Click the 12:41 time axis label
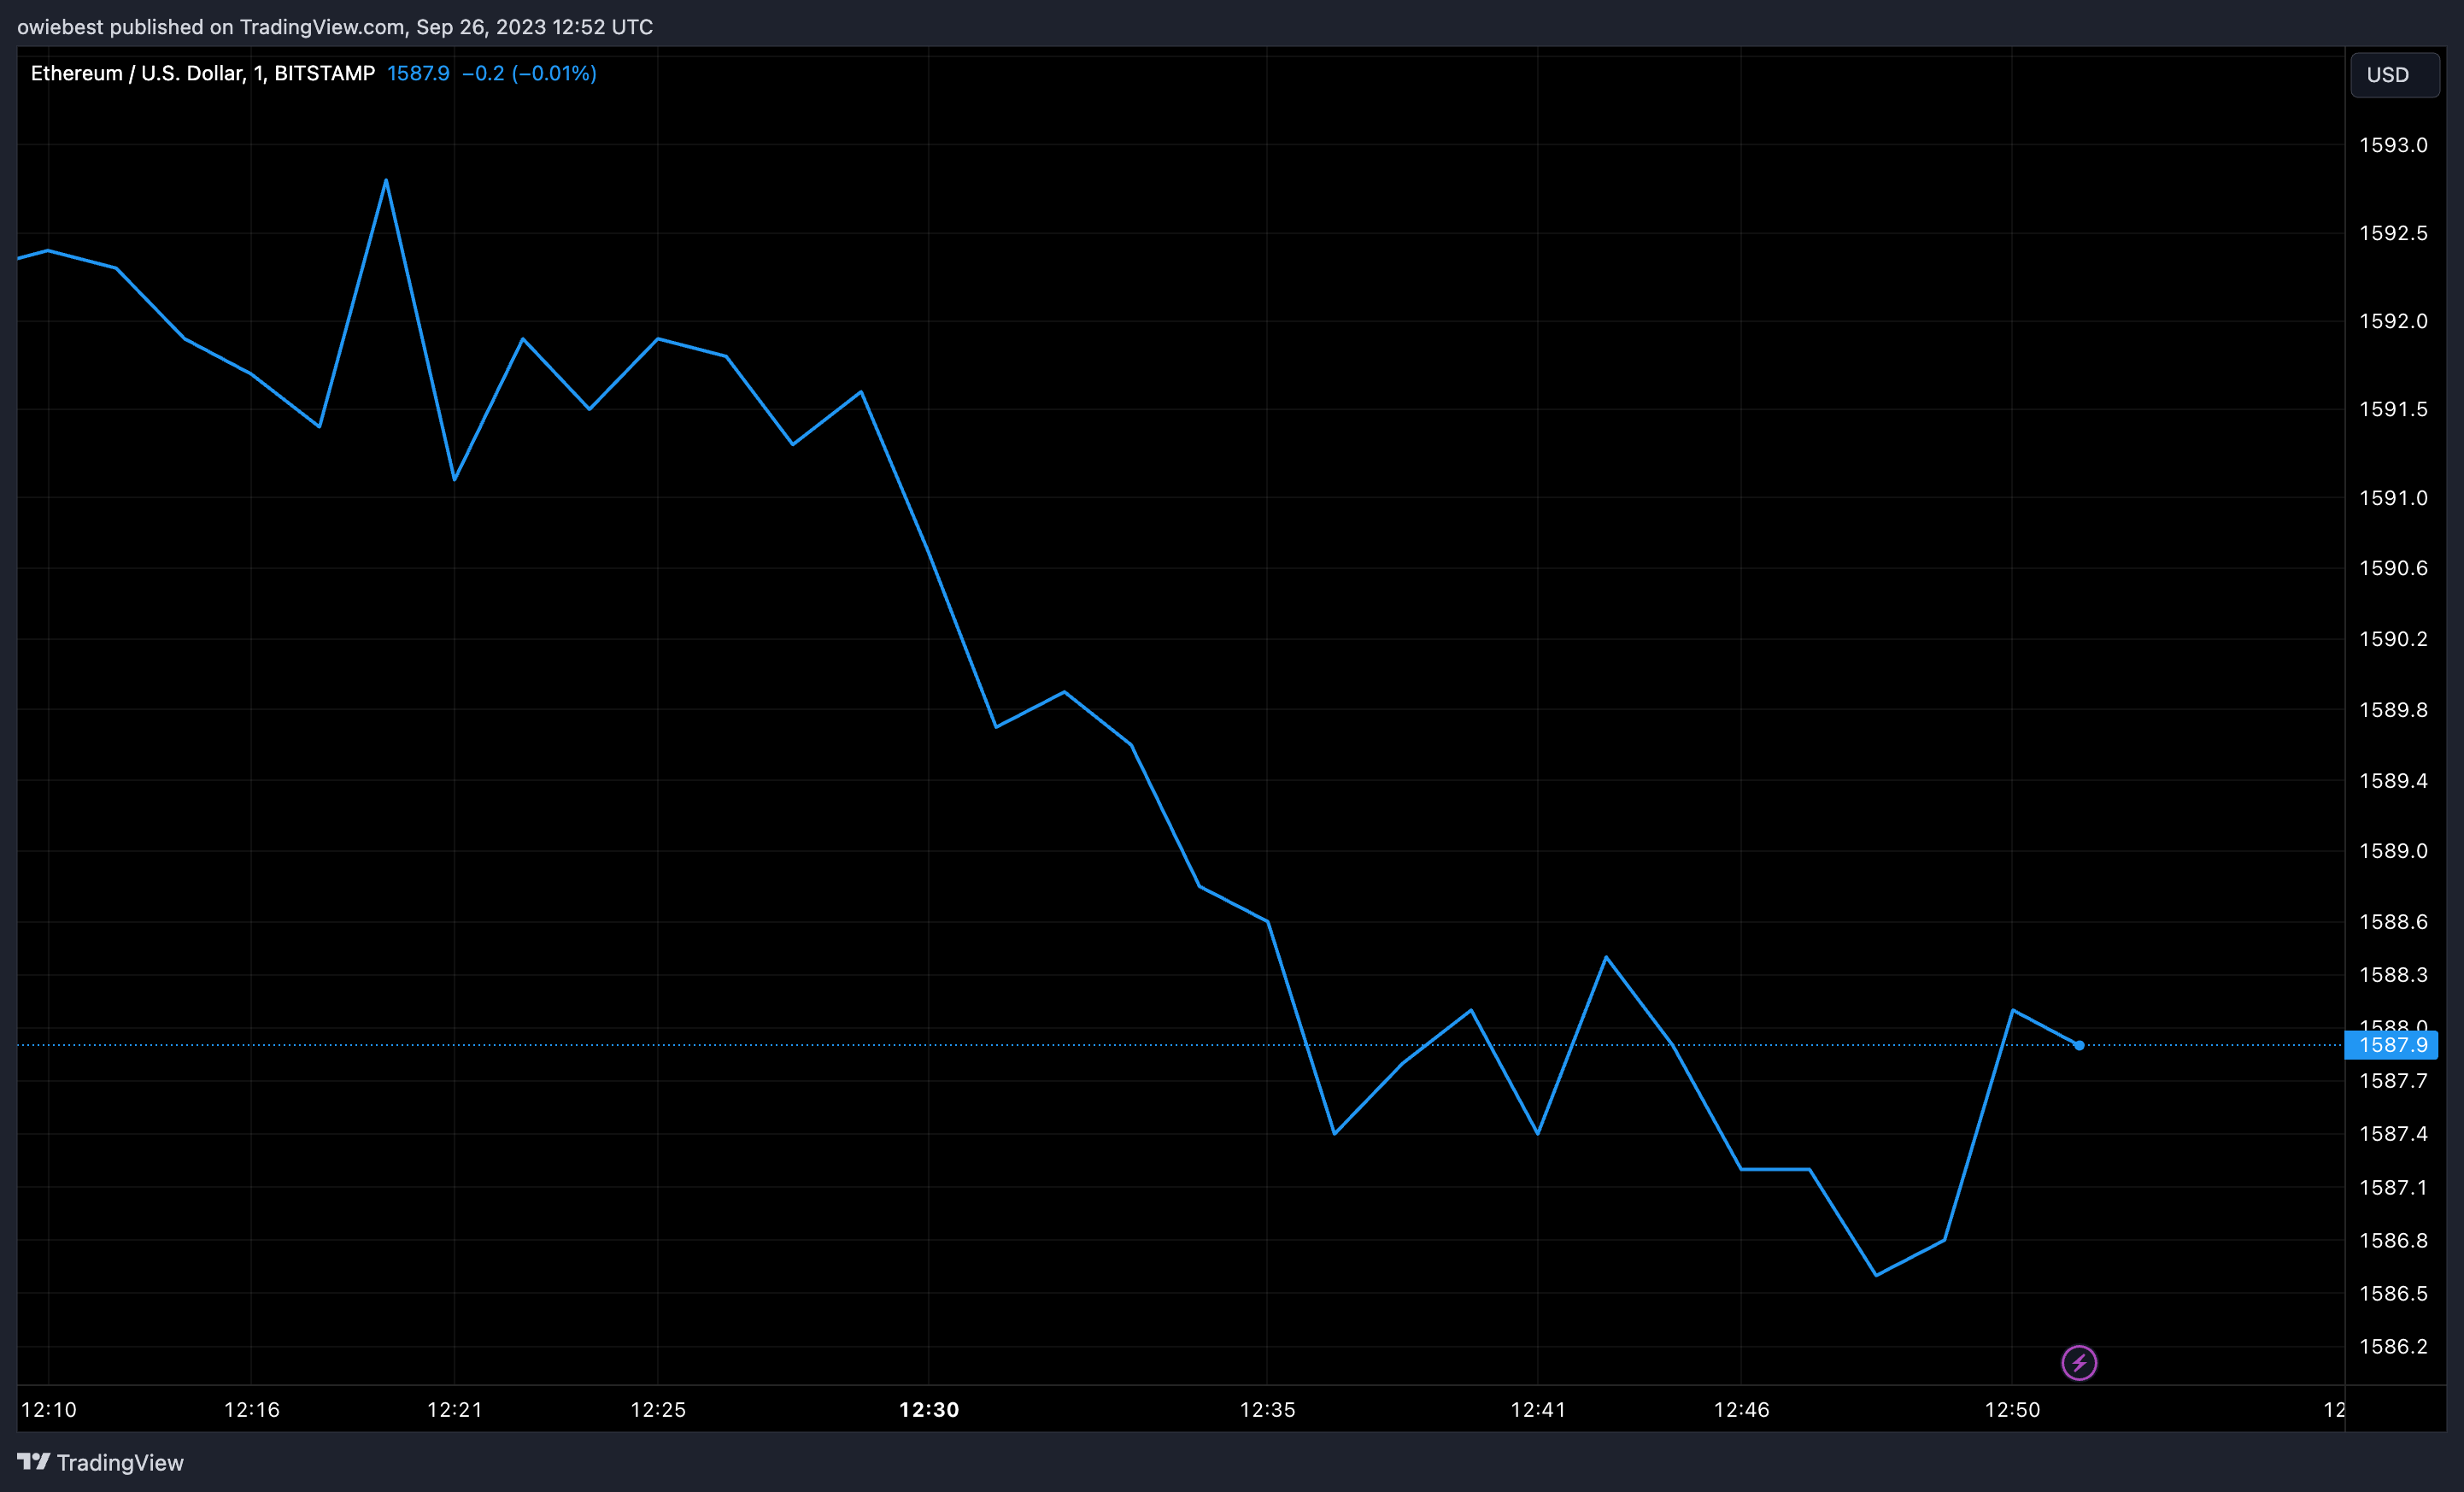 click(x=1538, y=1409)
